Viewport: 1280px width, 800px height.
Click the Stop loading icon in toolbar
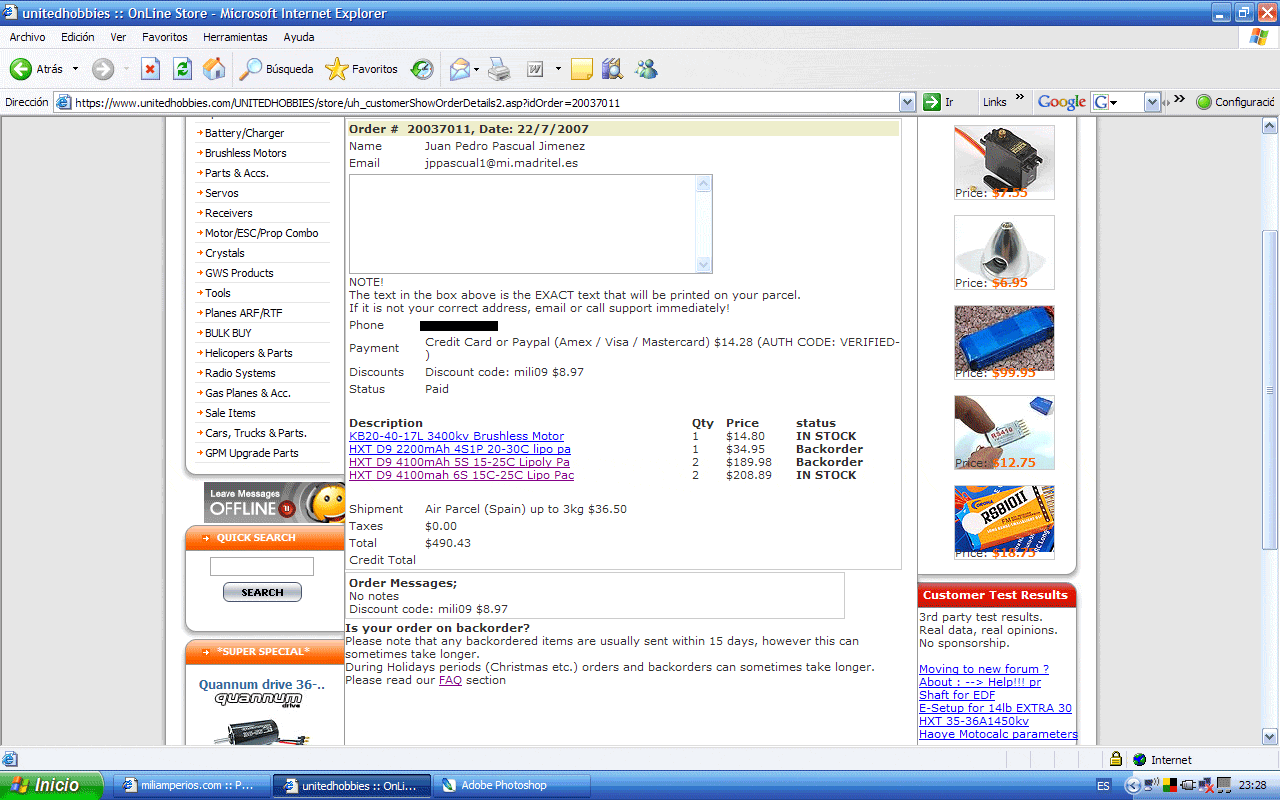point(150,69)
